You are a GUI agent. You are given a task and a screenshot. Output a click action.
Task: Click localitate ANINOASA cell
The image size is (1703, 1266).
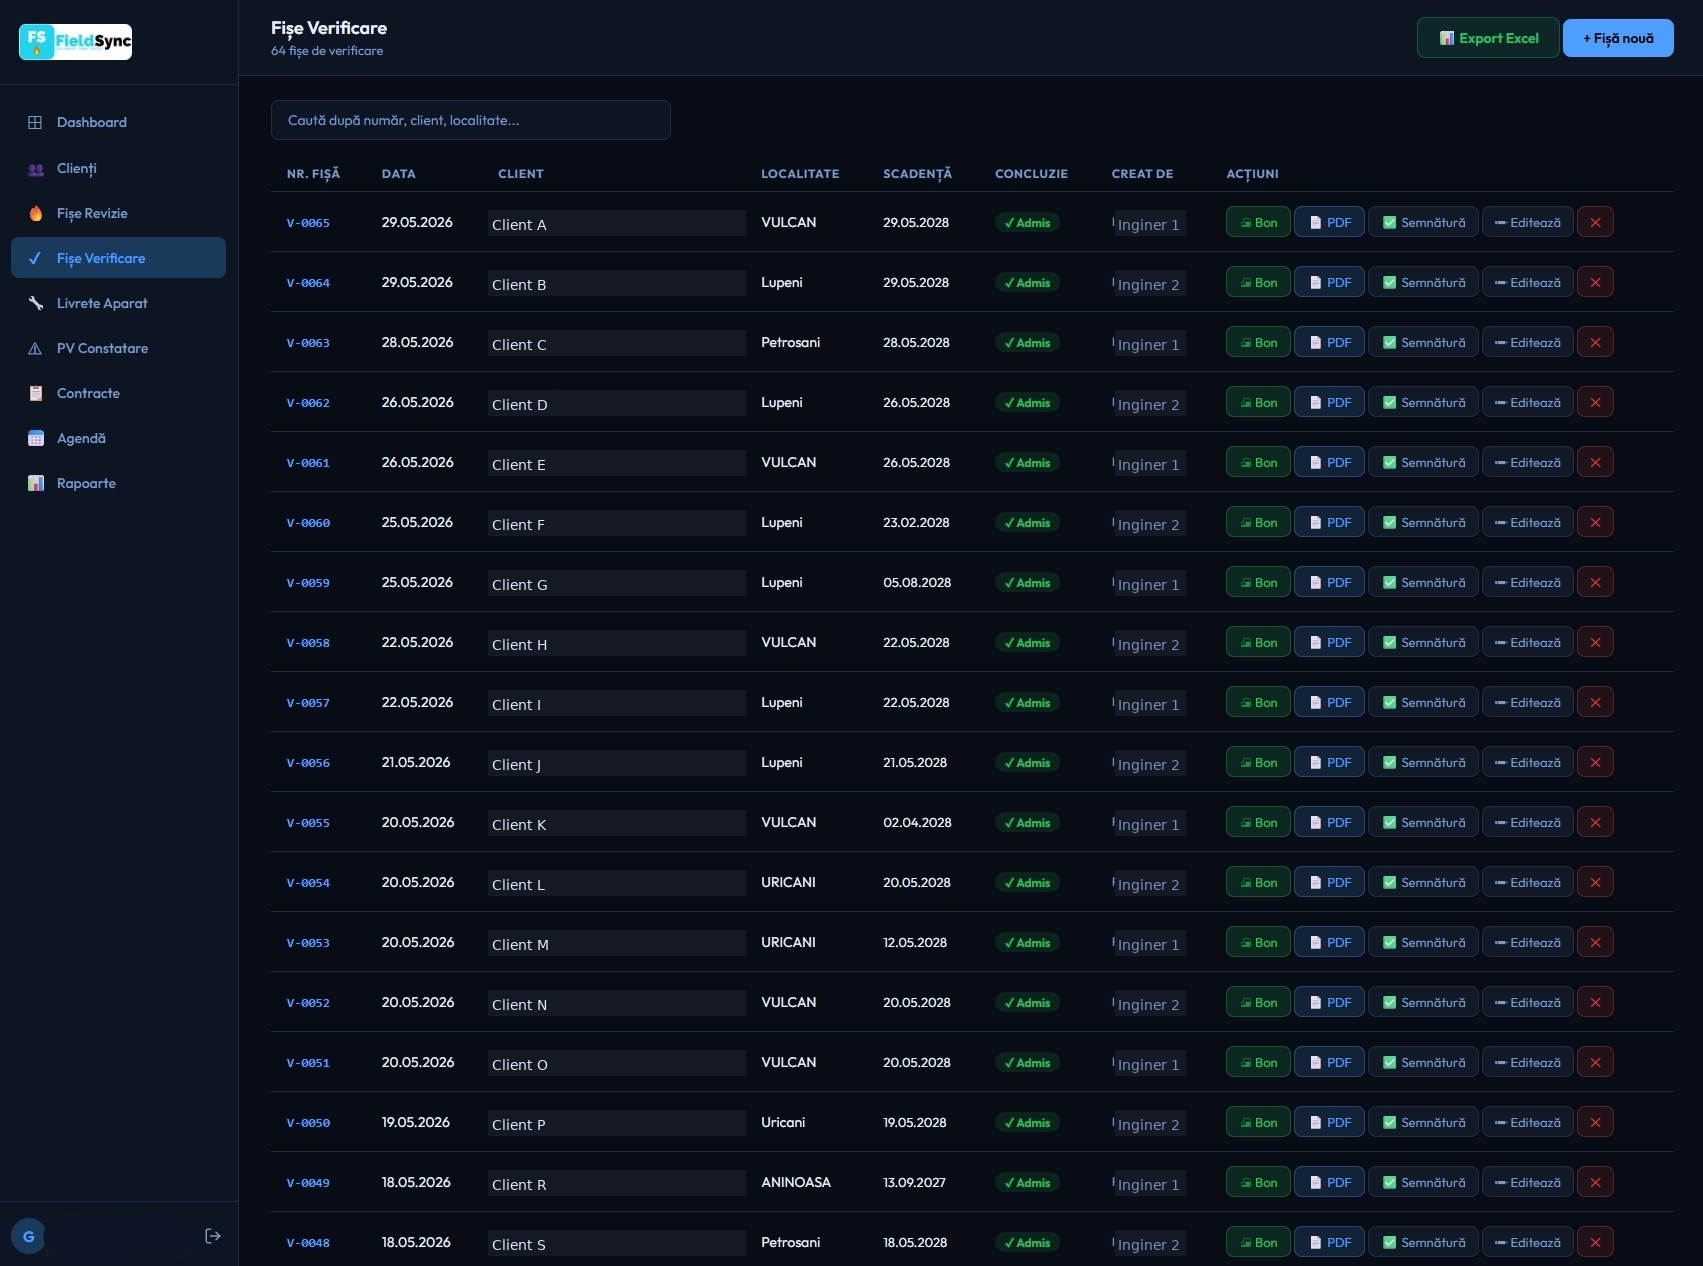(796, 1182)
